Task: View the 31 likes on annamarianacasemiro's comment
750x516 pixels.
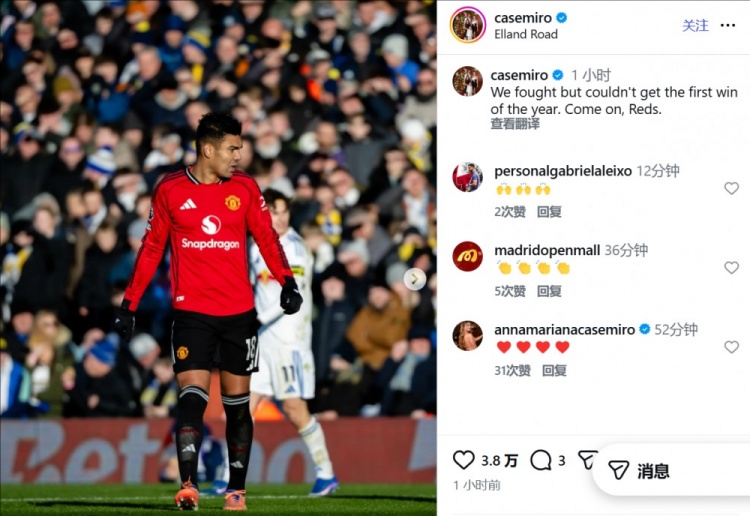Action: coord(512,370)
